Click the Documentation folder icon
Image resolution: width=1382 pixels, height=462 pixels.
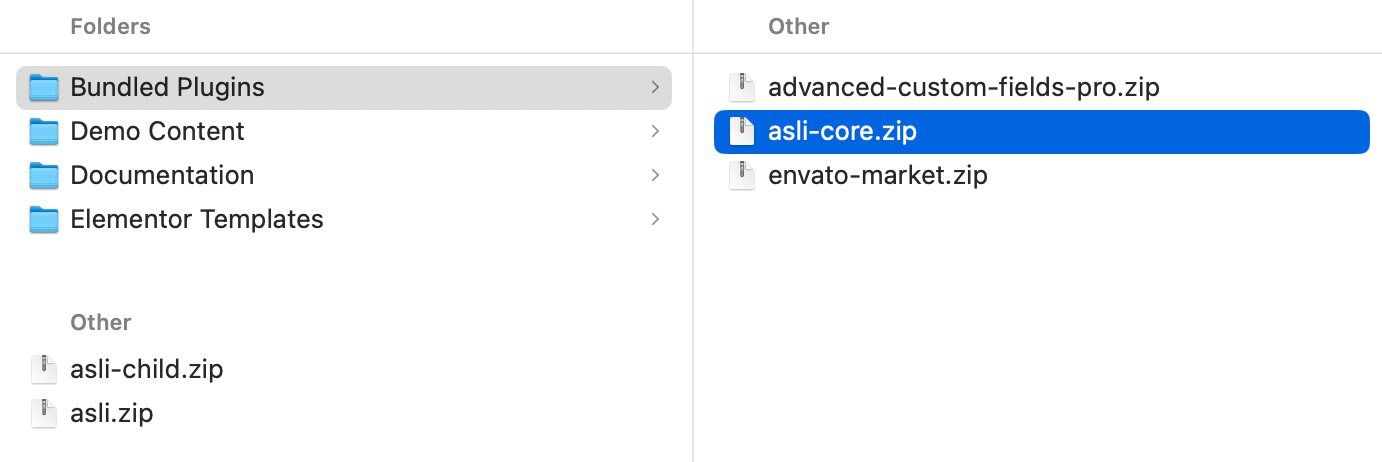coord(44,176)
